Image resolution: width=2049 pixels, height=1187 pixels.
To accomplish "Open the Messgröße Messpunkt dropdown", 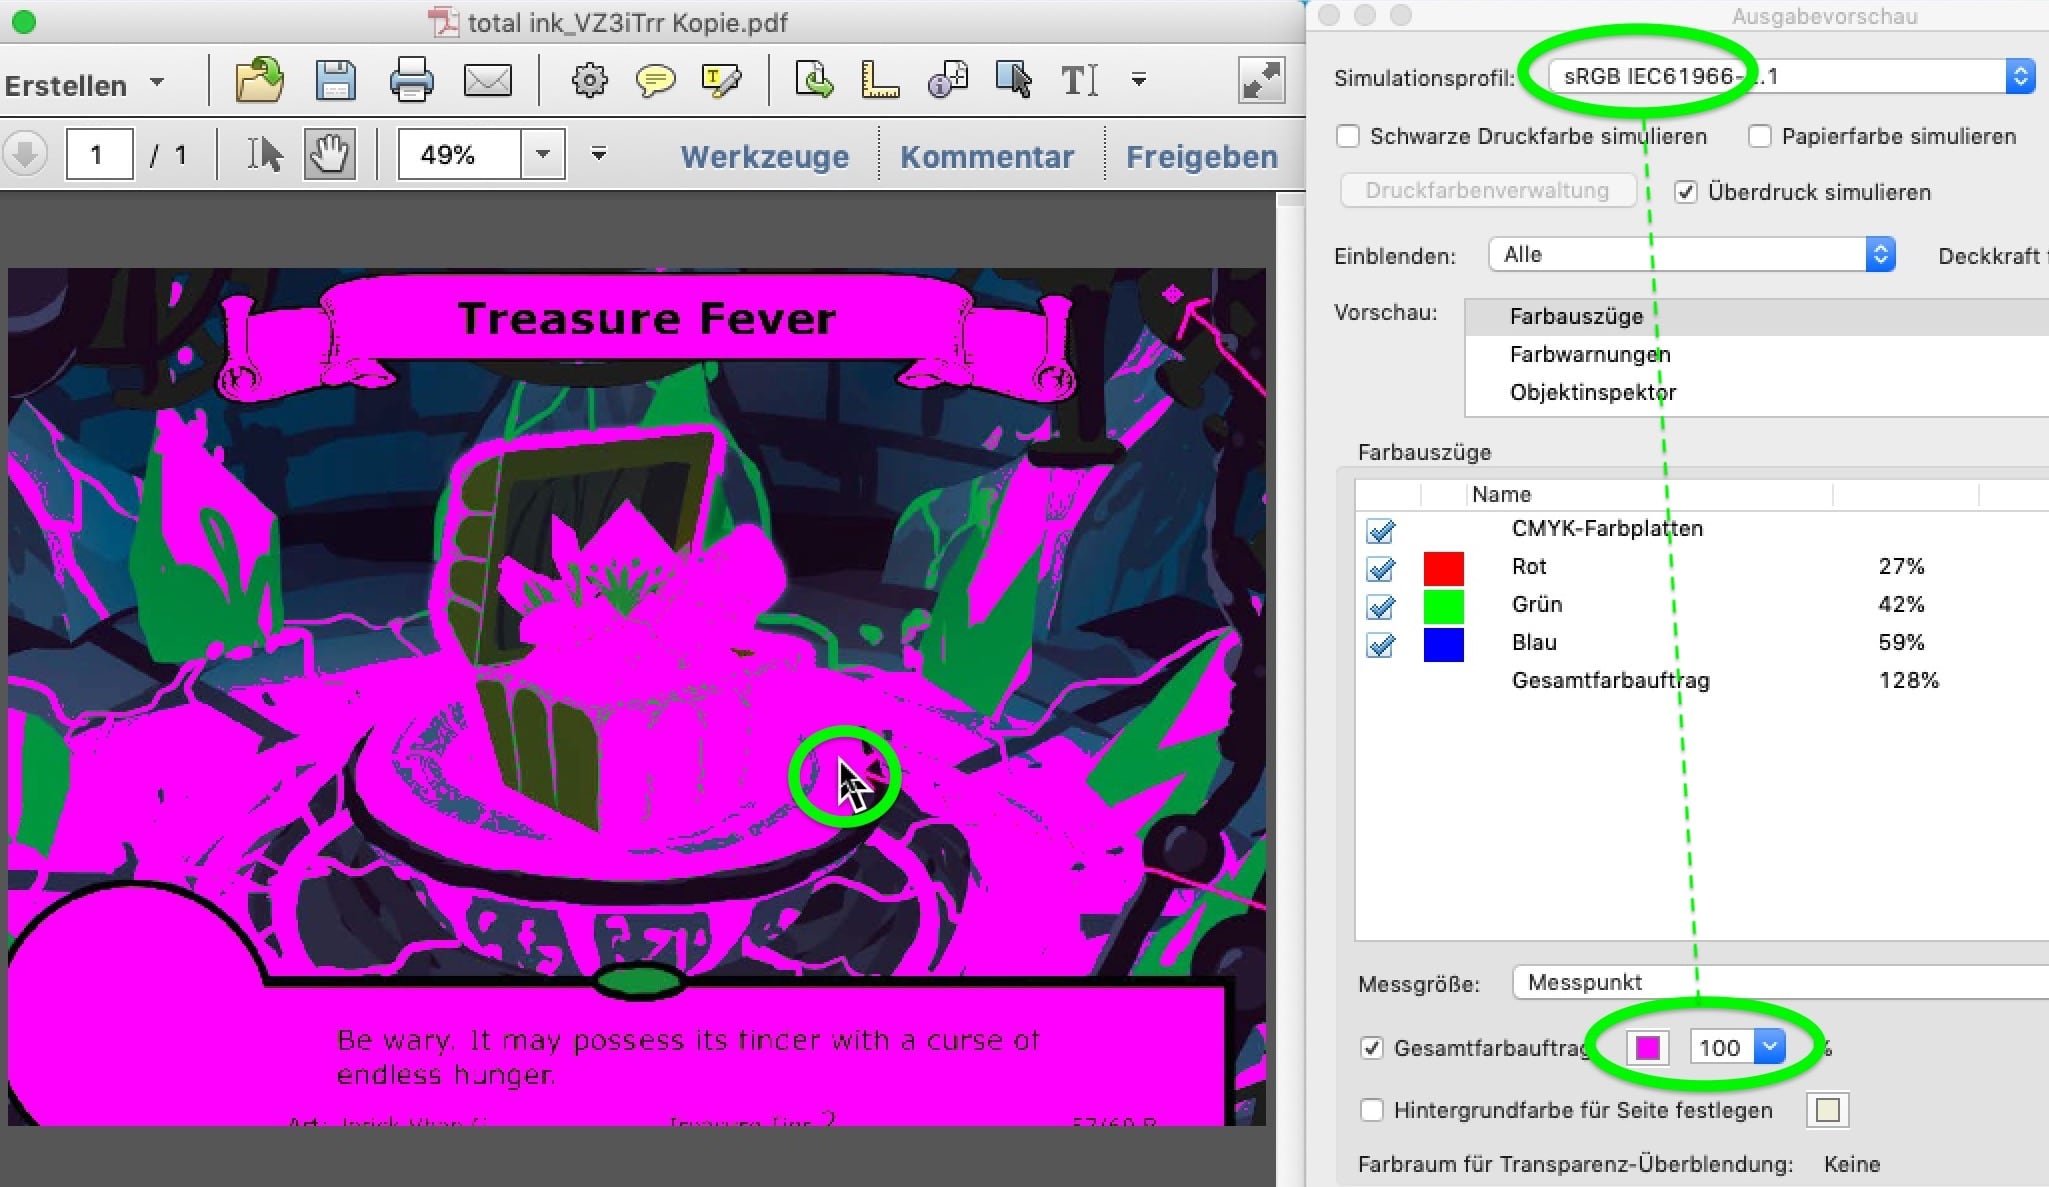I will [x=1780, y=982].
